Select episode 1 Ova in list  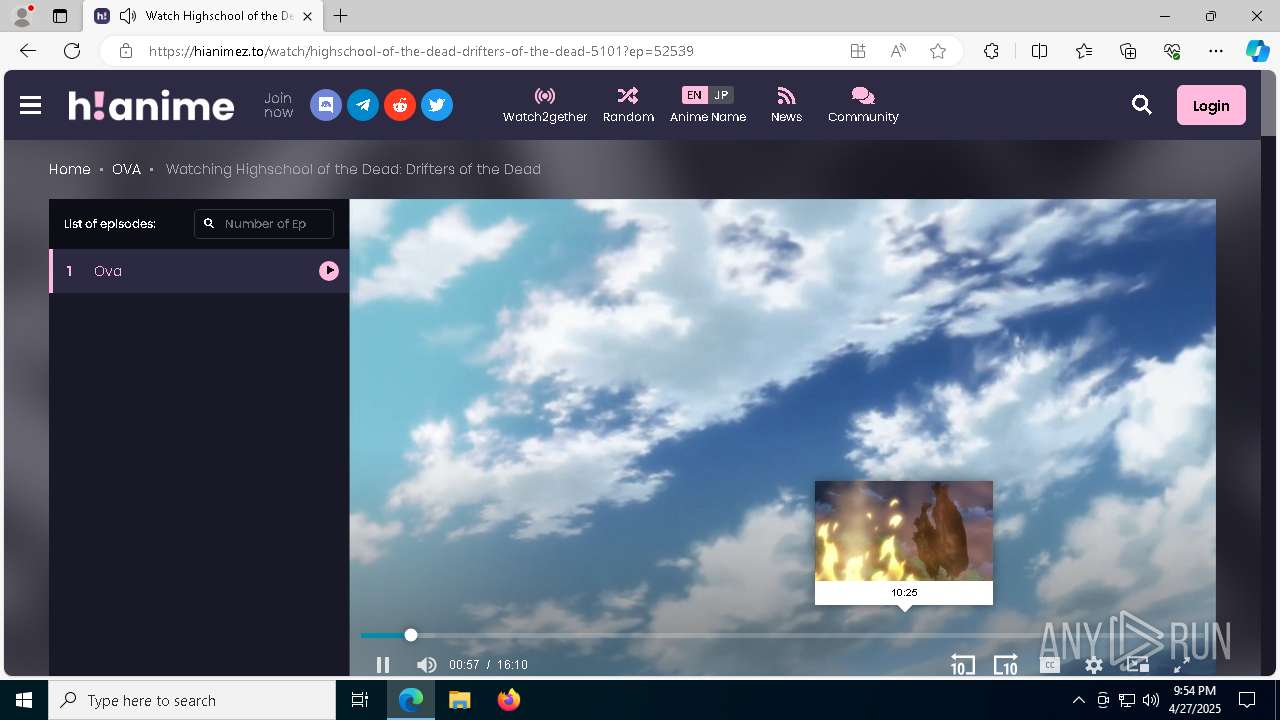tap(199, 271)
